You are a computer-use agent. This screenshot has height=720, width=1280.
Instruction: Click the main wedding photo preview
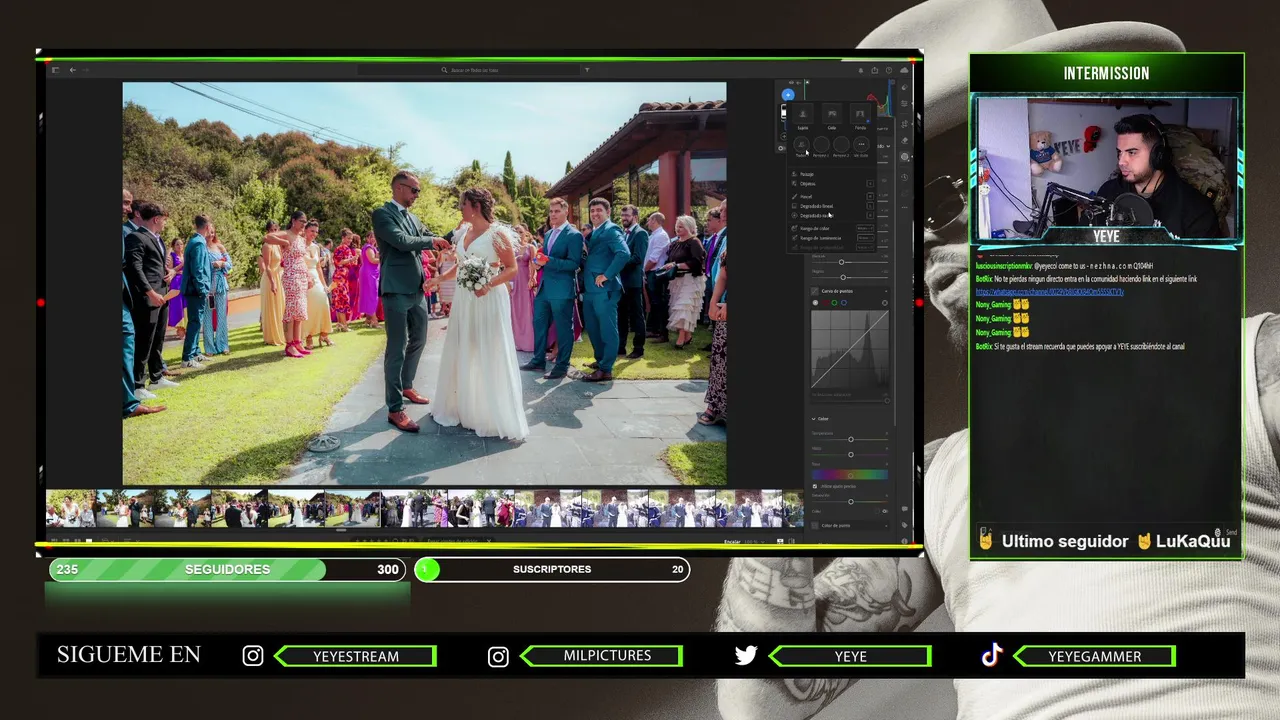pyautogui.click(x=424, y=284)
